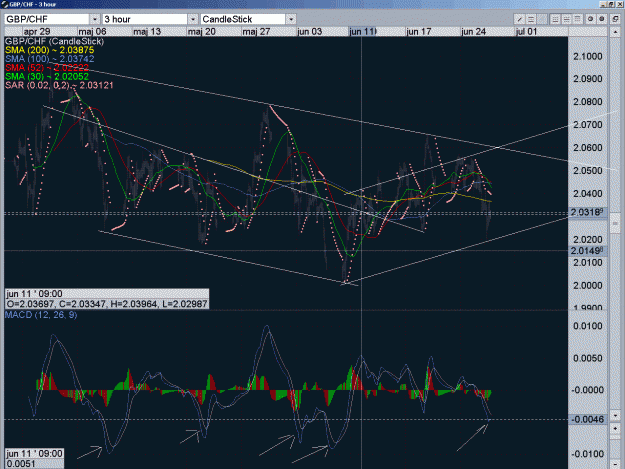Minimize the GBP/CHF chart window
The image size is (625, 469).
coord(603,4)
